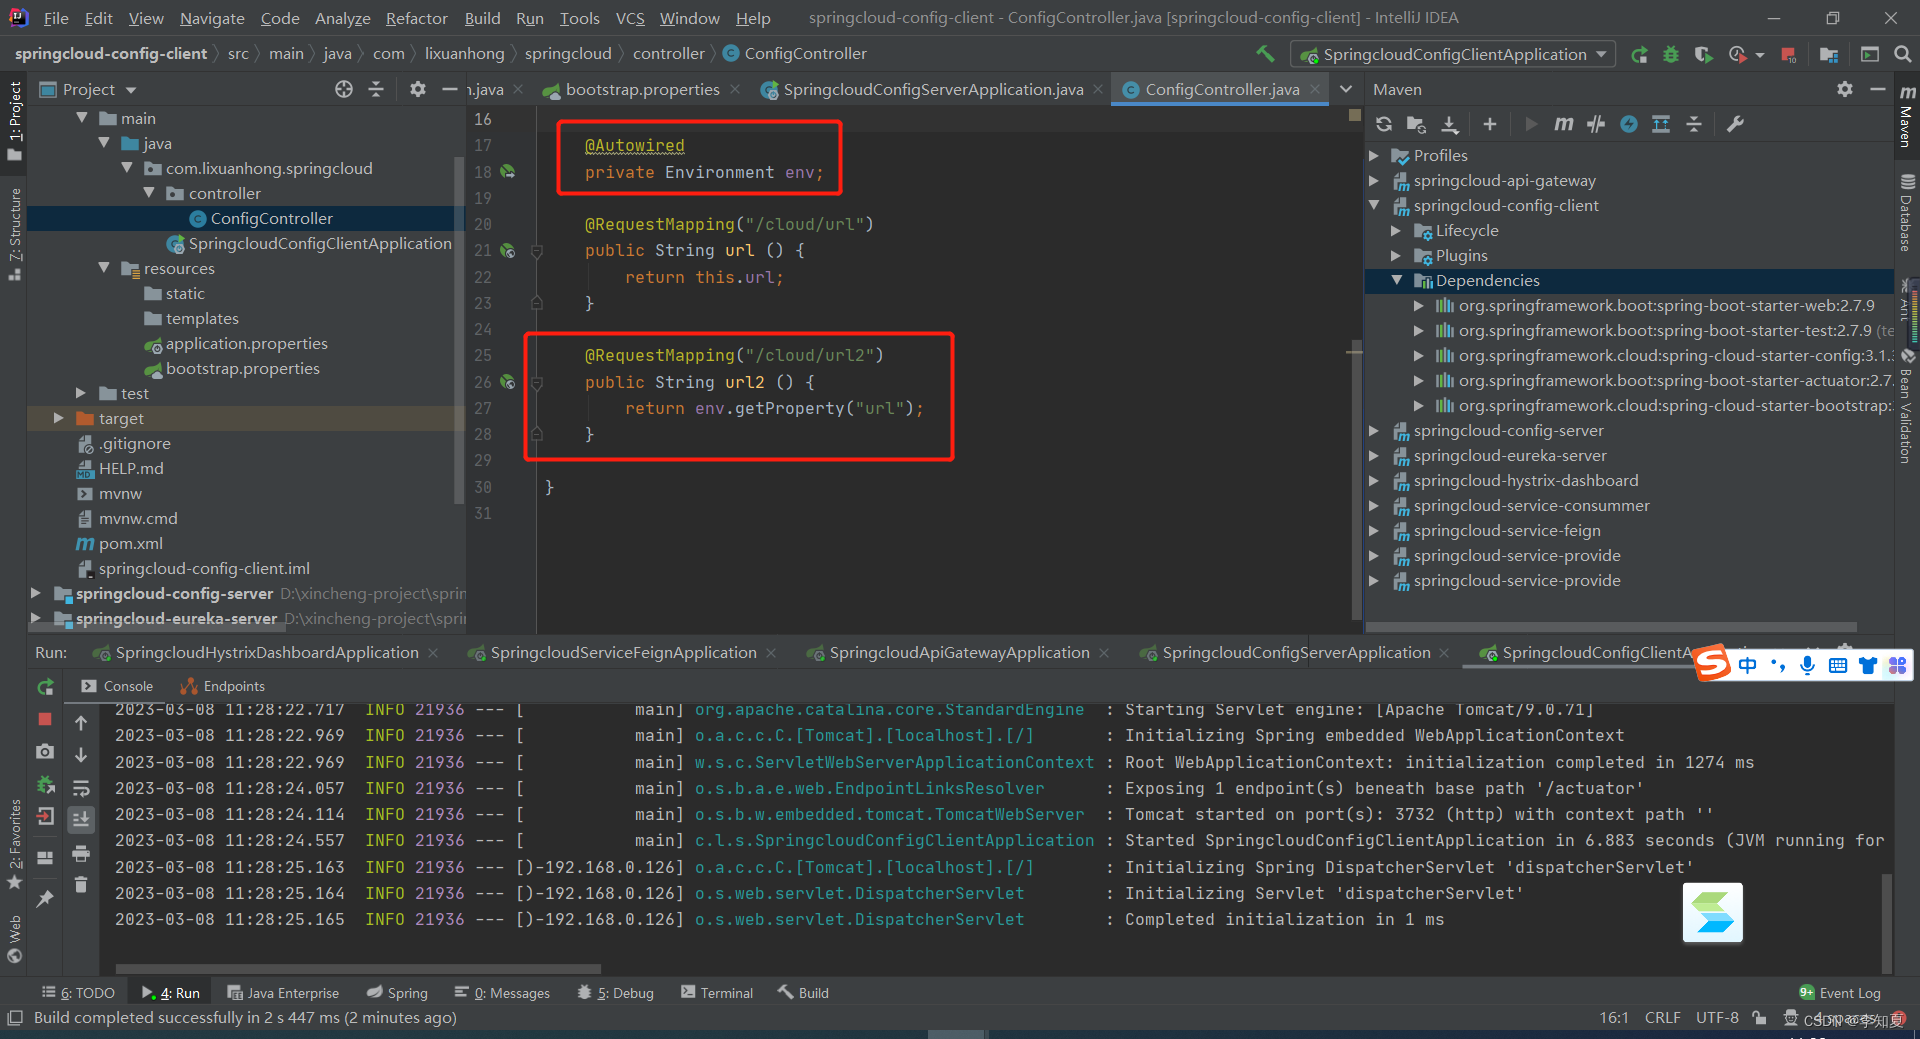The image size is (1920, 1039).
Task: Toggle the 2: Favorites tool window stripe
Action: (14, 844)
